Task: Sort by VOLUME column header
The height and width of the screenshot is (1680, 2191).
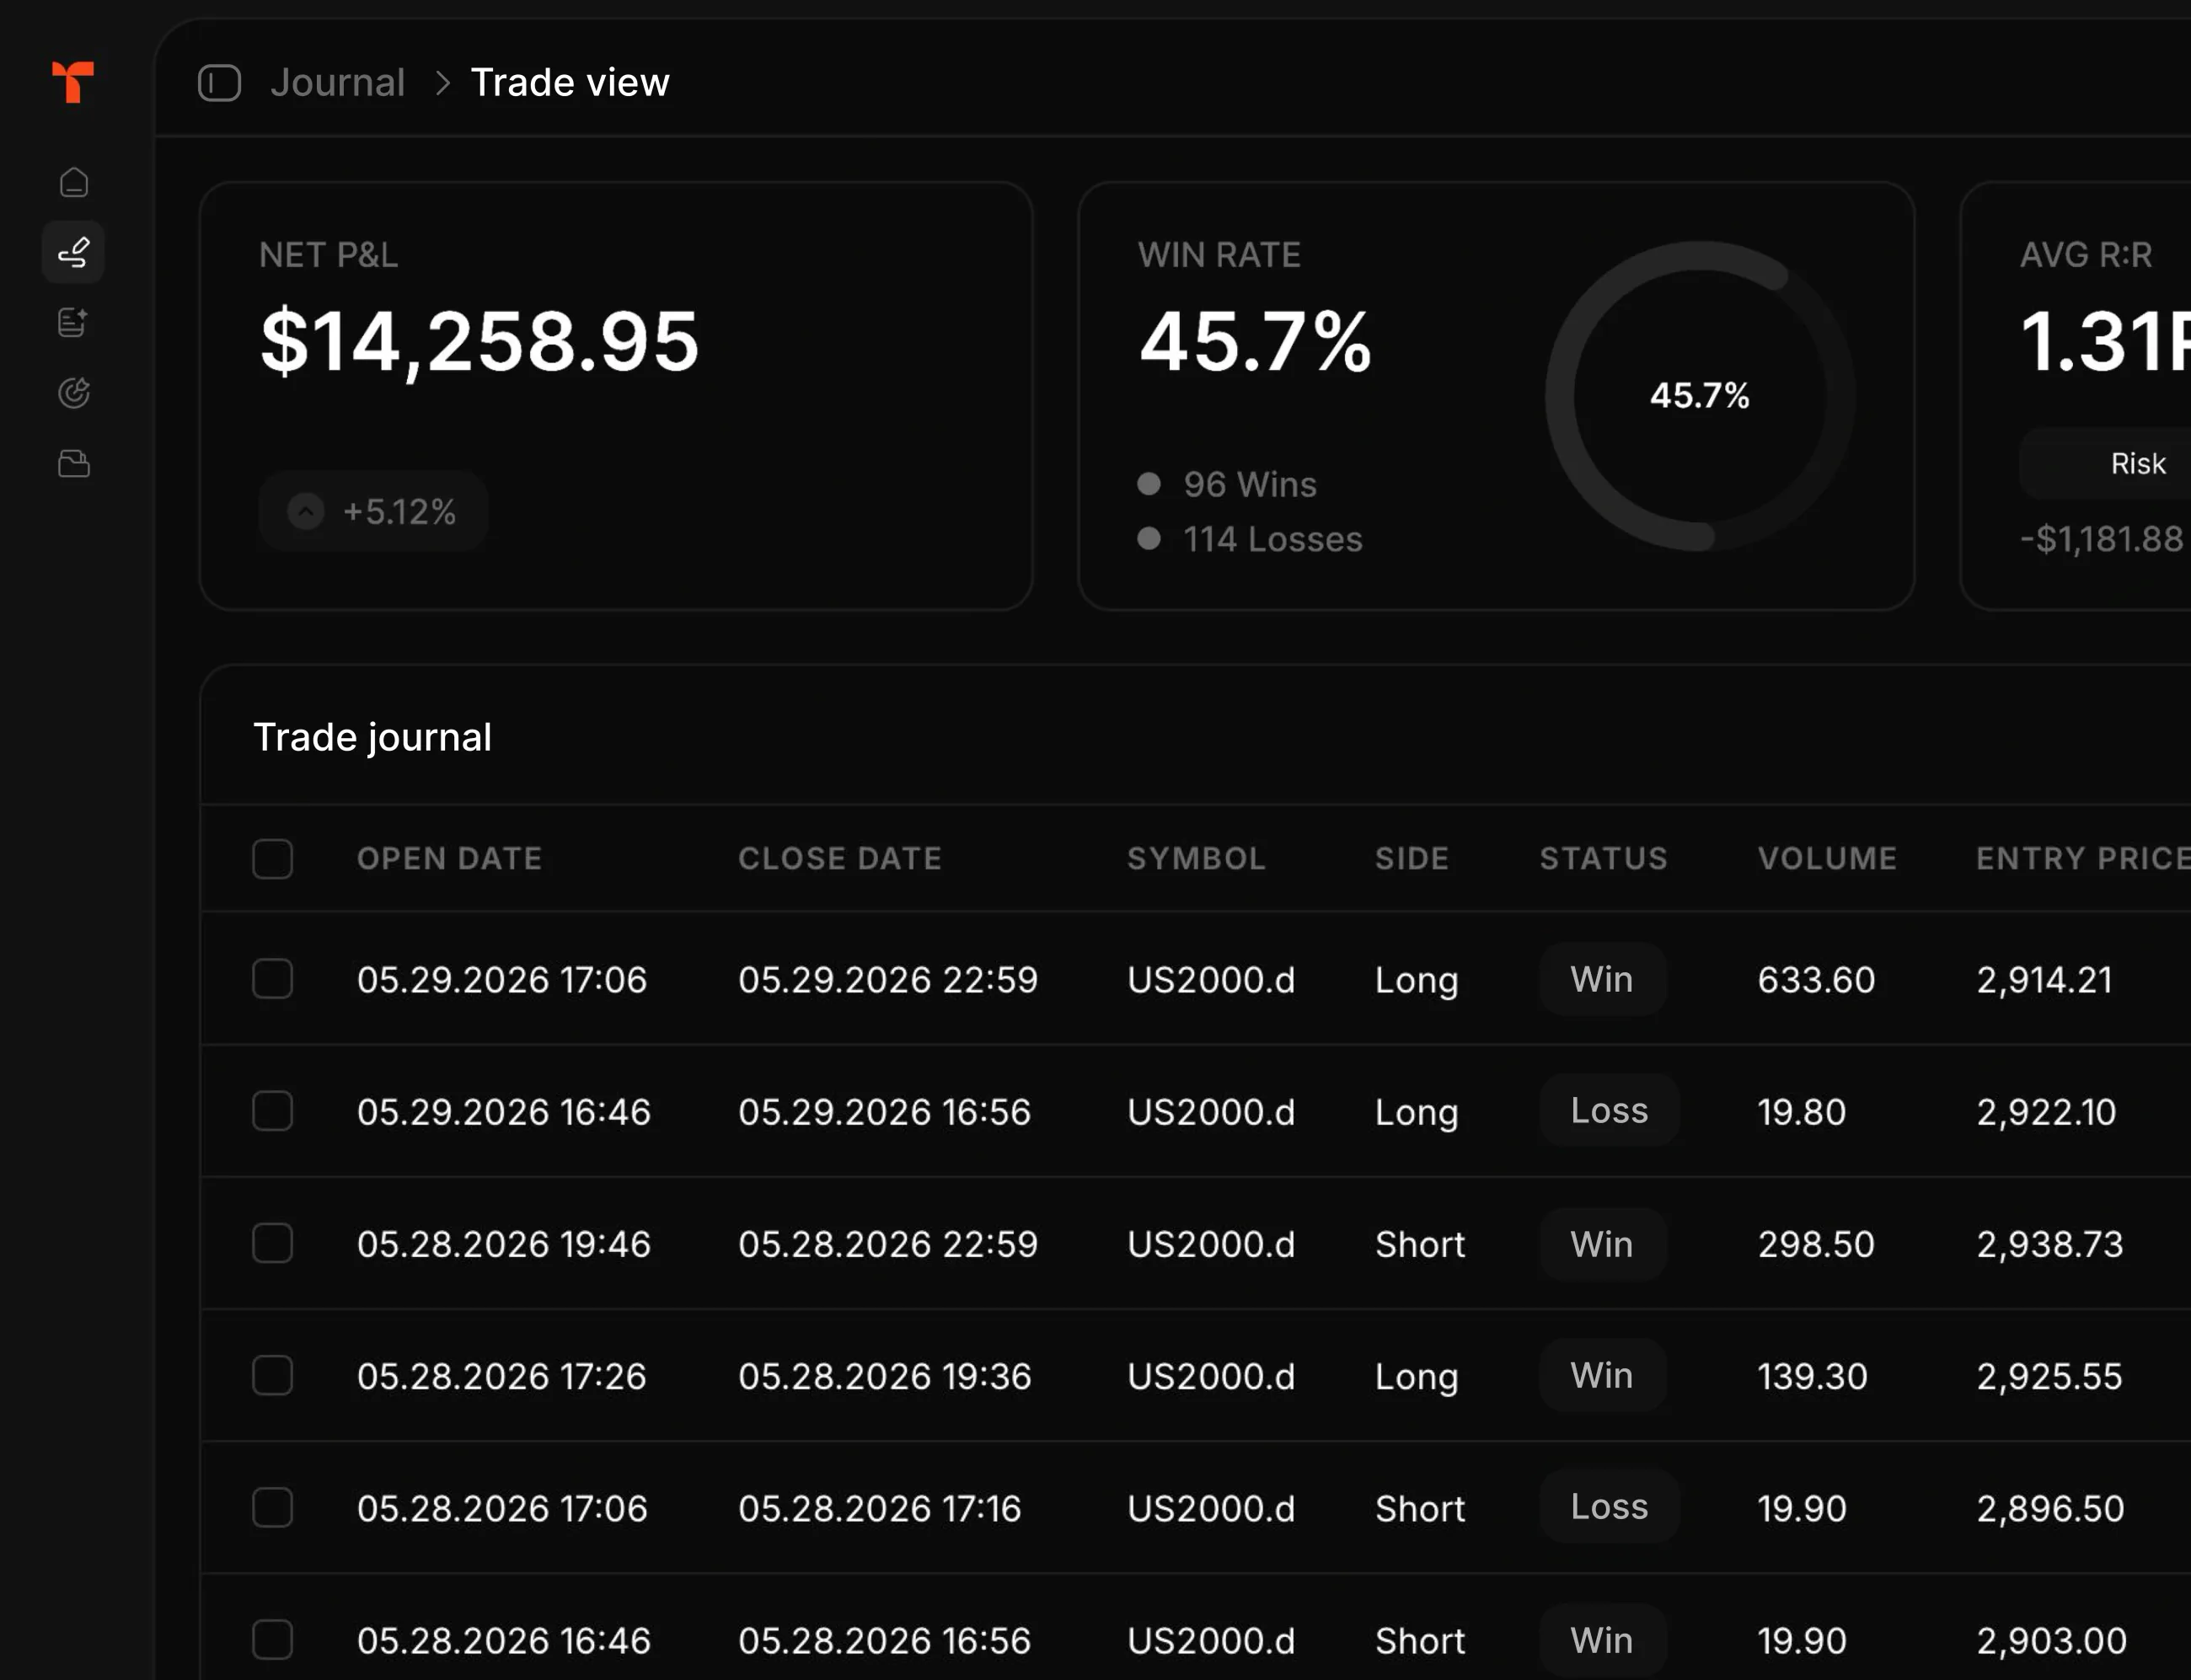Action: coord(1827,859)
